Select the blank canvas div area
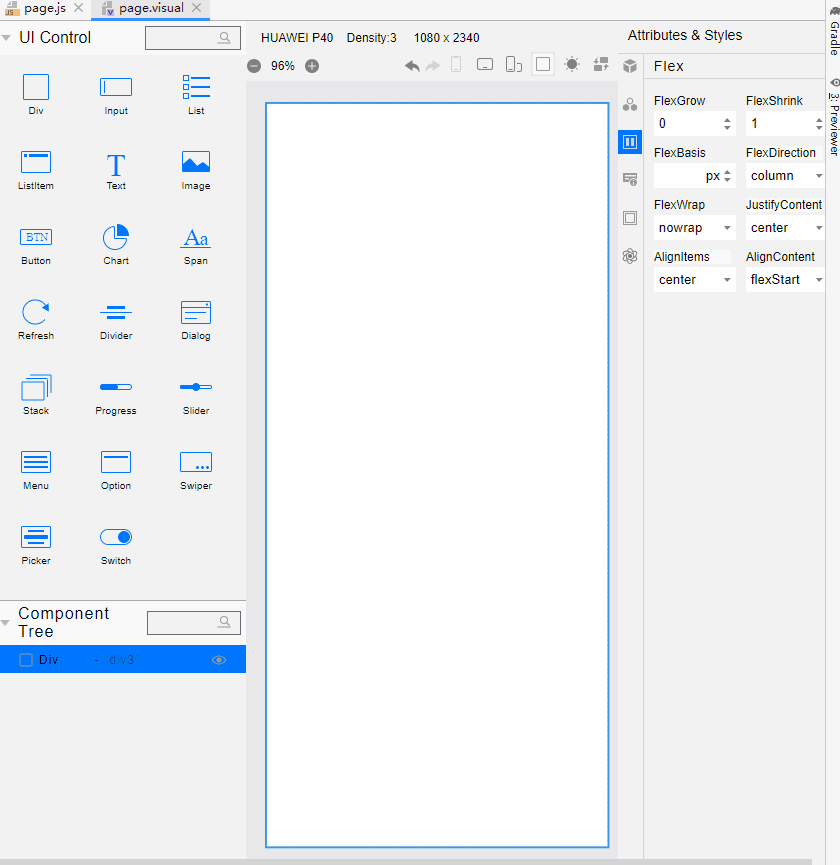The width and height of the screenshot is (840, 865). 437,475
